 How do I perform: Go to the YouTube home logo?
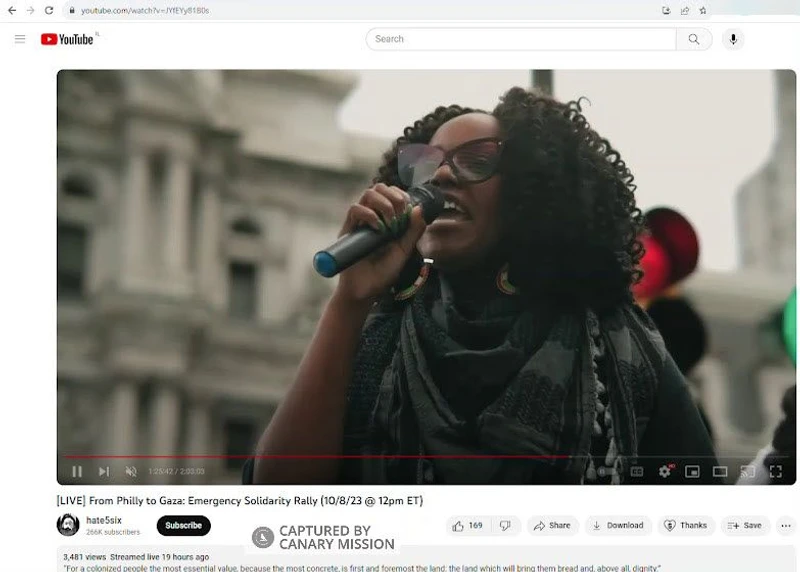pos(67,39)
